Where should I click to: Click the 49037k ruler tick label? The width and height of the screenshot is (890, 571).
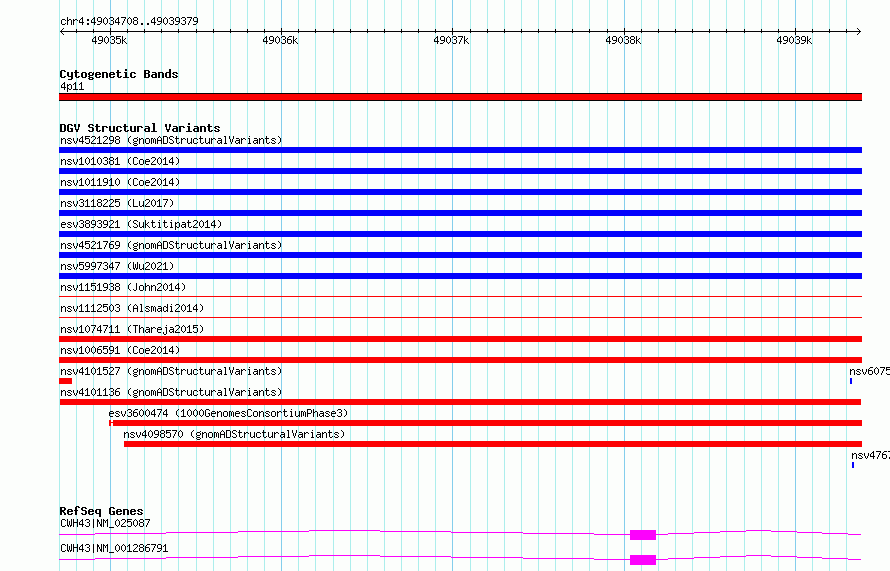coord(451,40)
